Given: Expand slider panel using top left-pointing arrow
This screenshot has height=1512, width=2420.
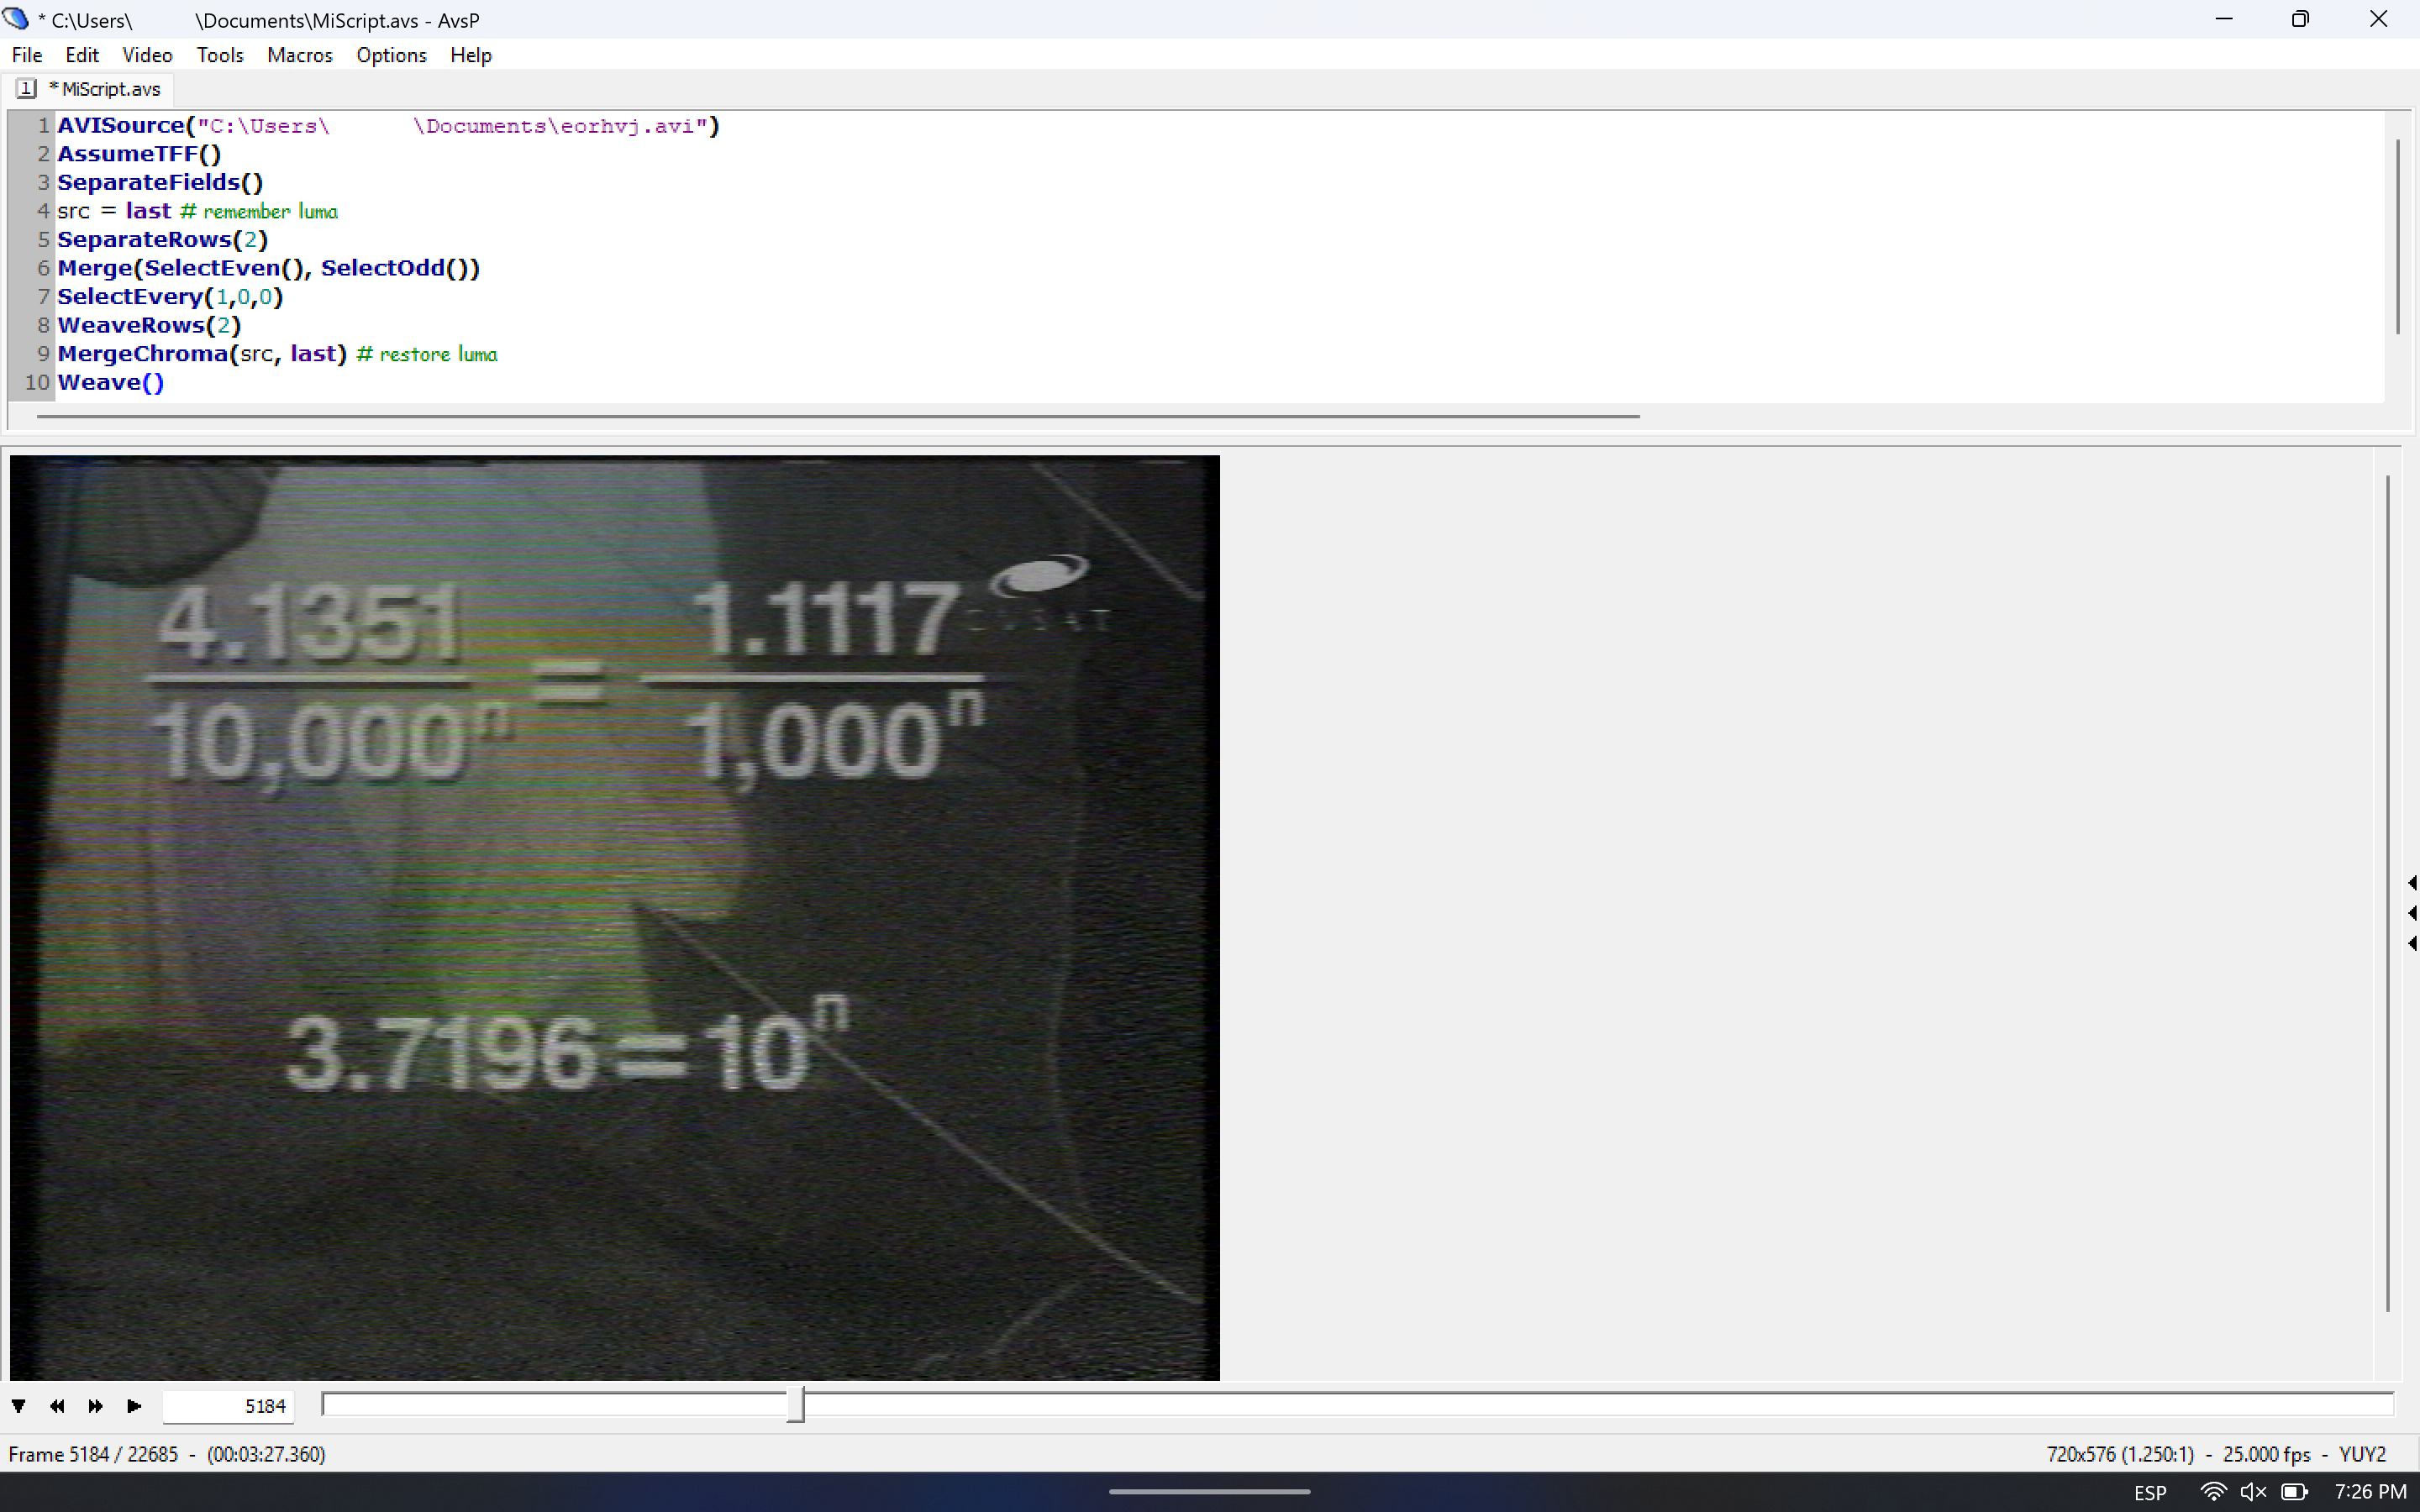Looking at the screenshot, I should pos(2412,883).
